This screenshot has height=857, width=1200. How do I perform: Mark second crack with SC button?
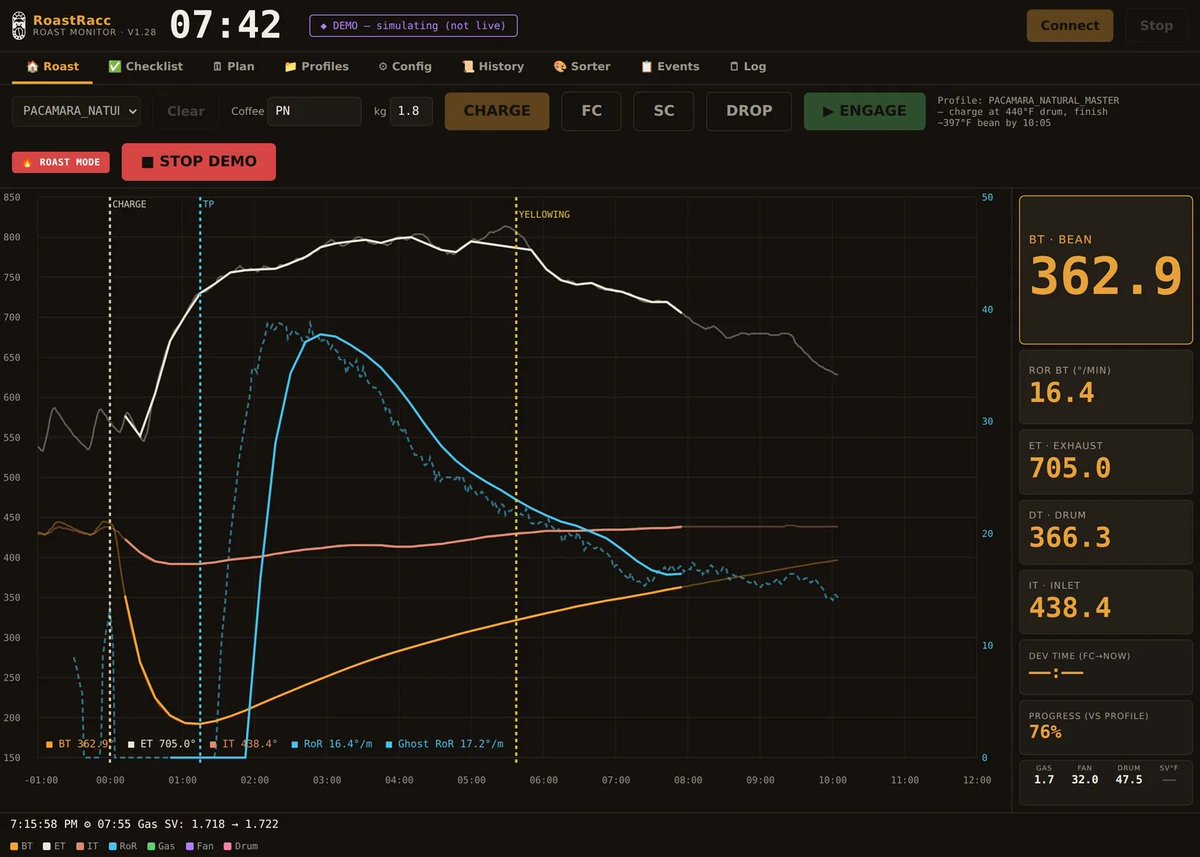664,111
